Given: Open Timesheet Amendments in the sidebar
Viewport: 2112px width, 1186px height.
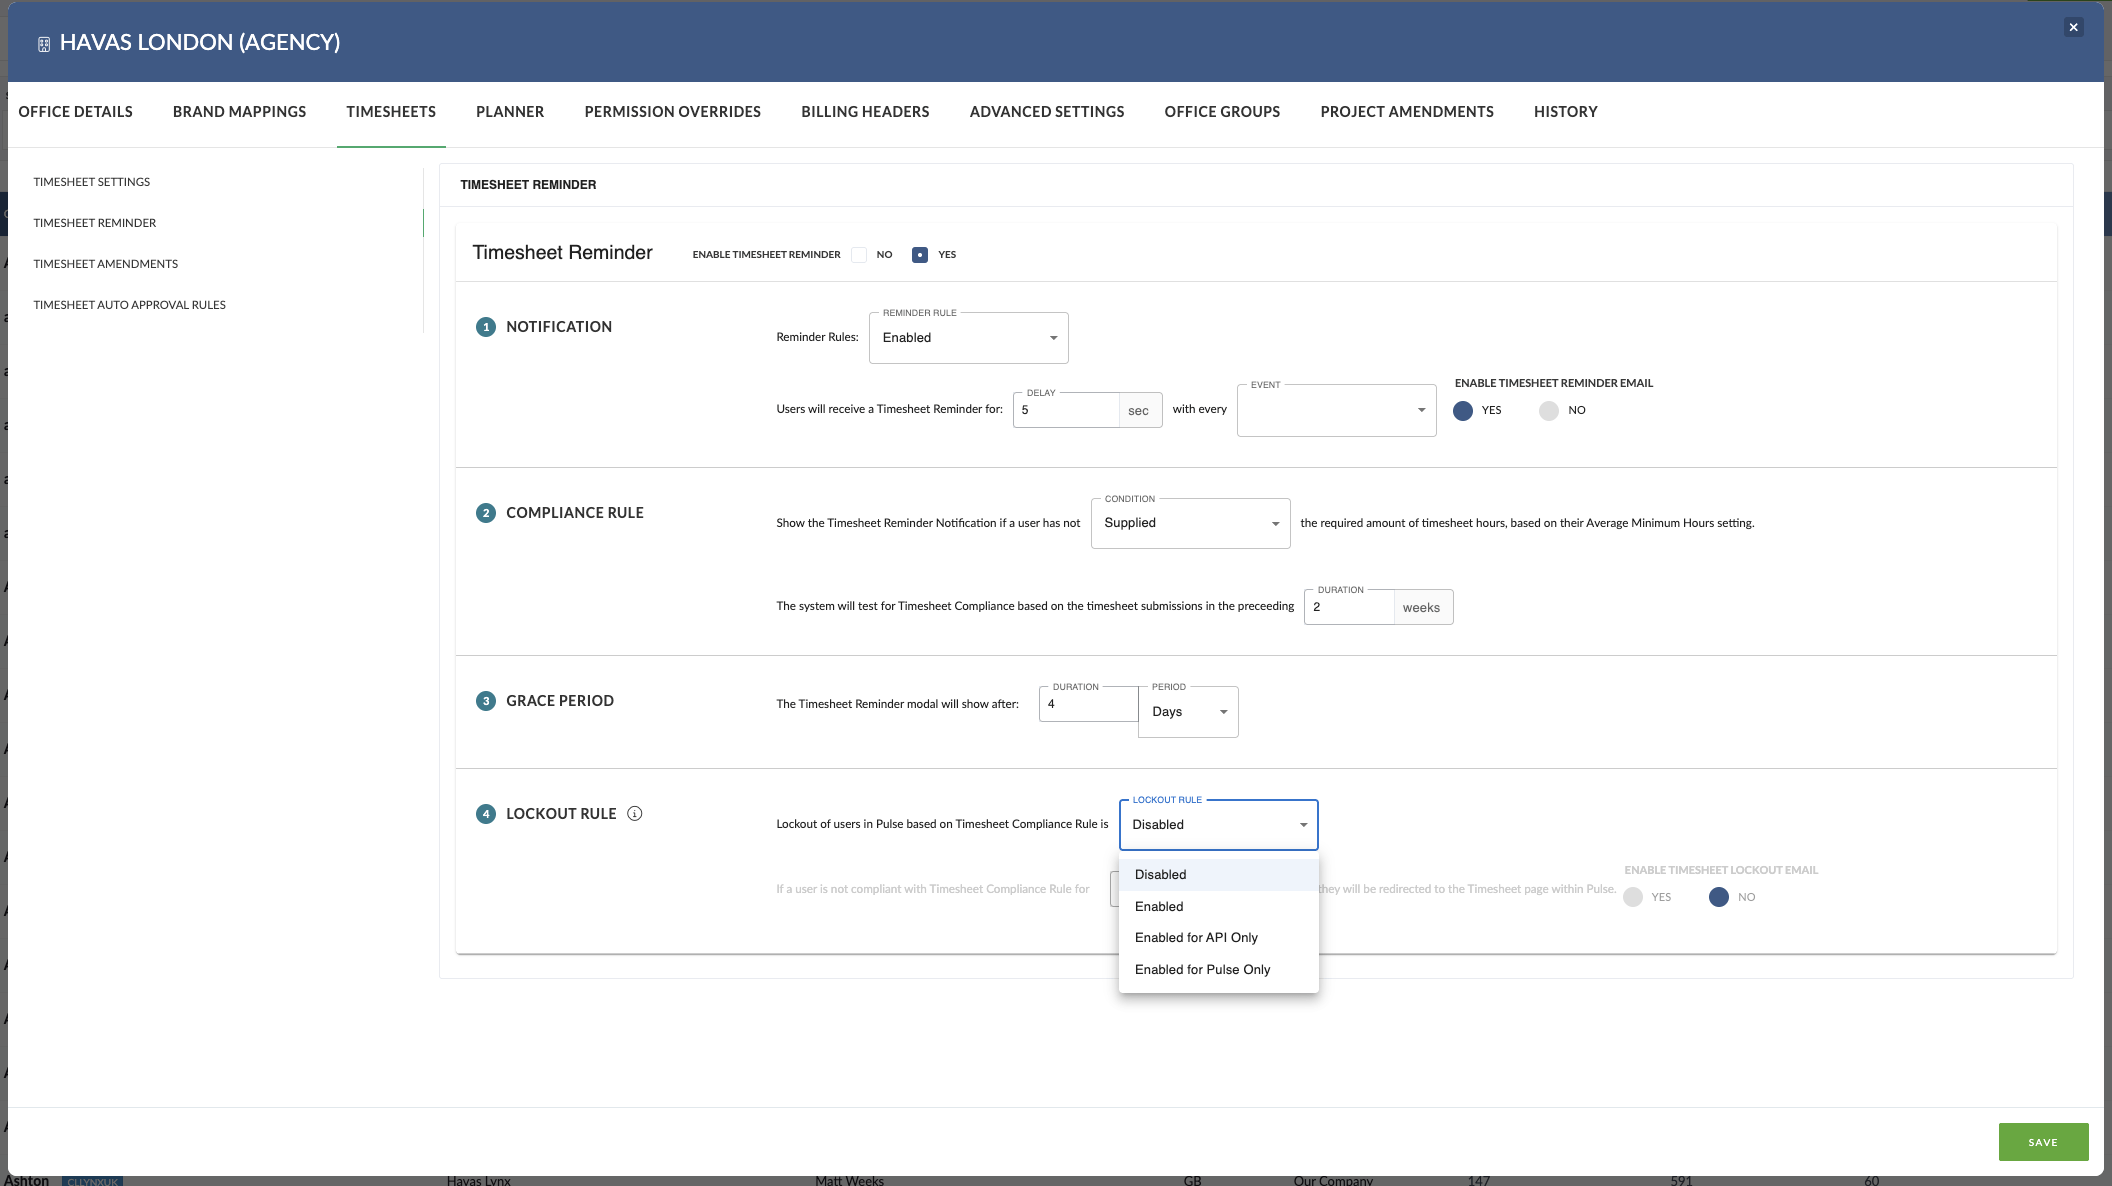Looking at the screenshot, I should [x=106, y=264].
